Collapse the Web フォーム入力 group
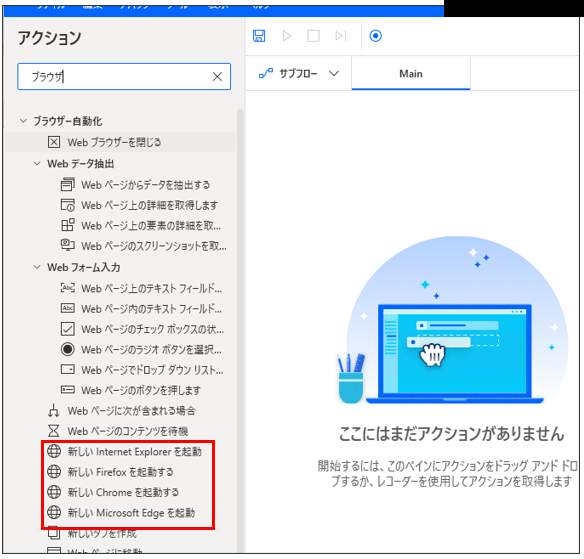Image resolution: width=584 pixels, height=559 pixels. click(37, 267)
